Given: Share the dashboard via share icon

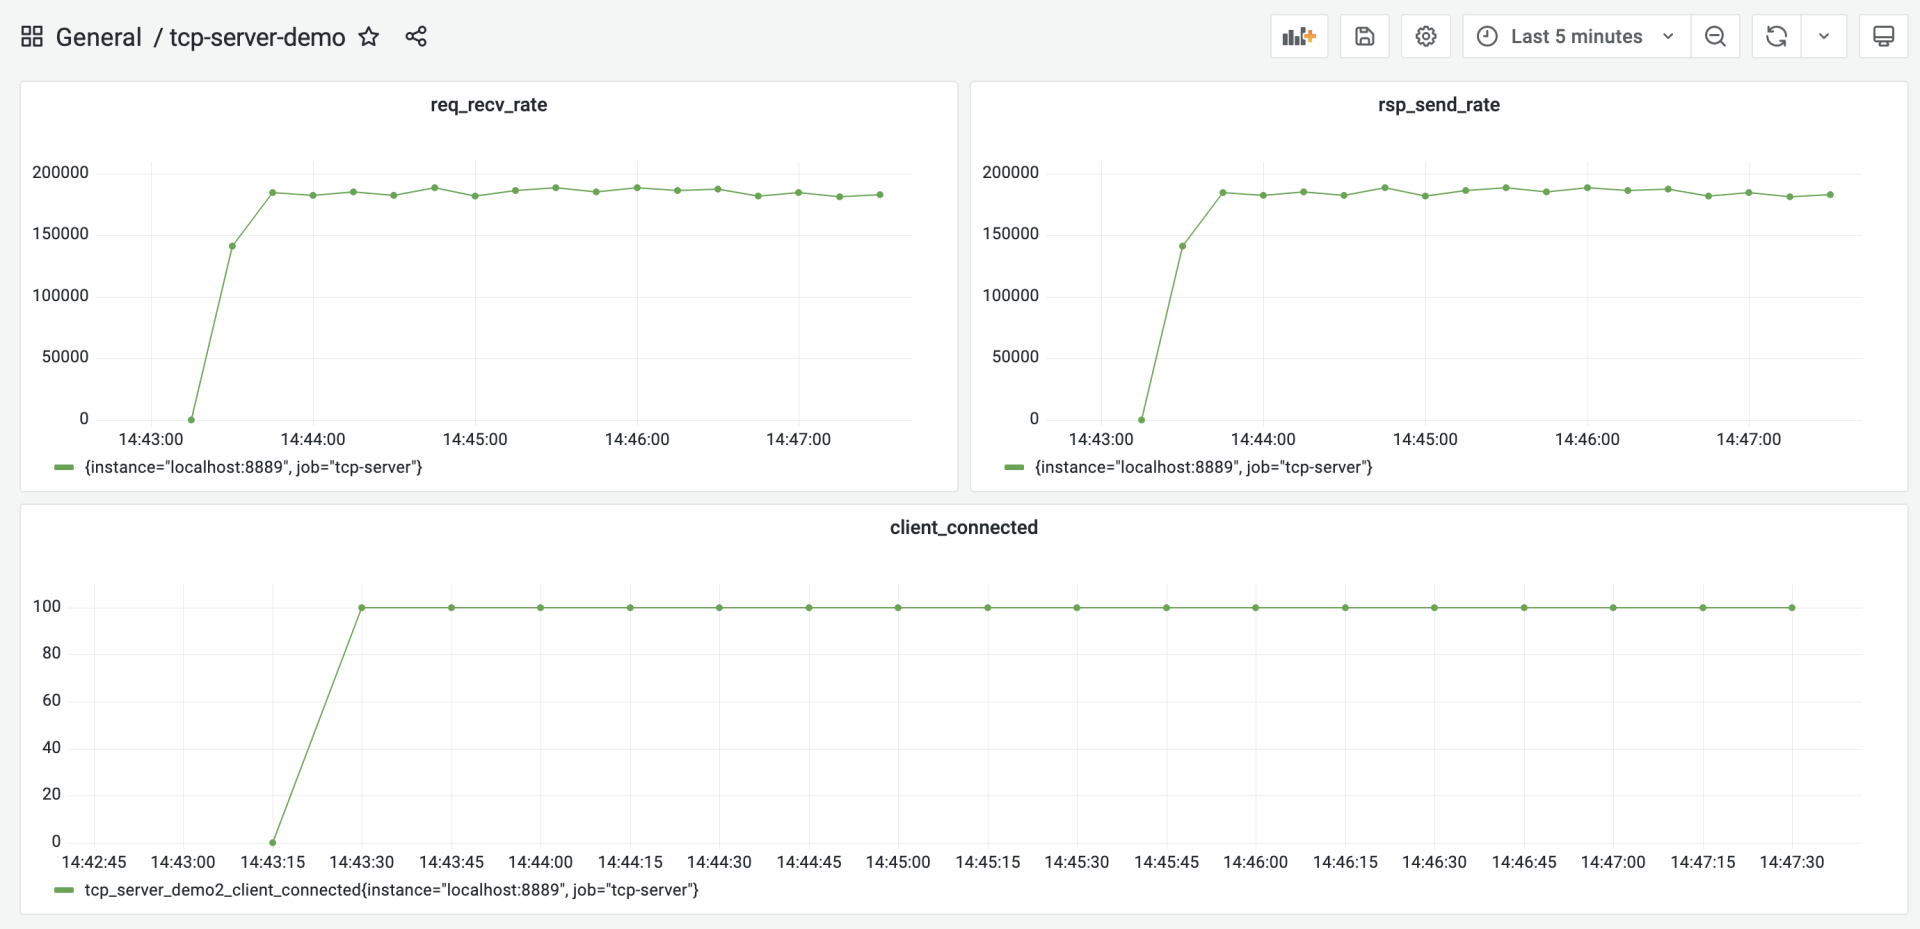Looking at the screenshot, I should pos(416,37).
